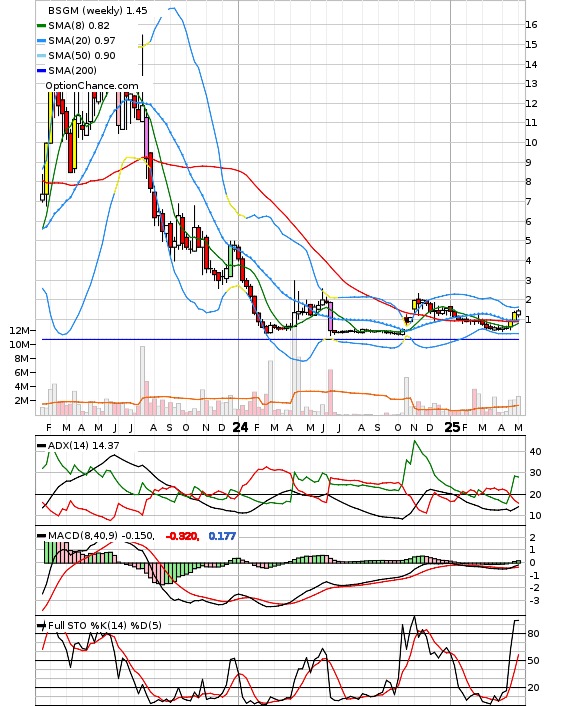Click the bold 24 year marker

click(240, 427)
